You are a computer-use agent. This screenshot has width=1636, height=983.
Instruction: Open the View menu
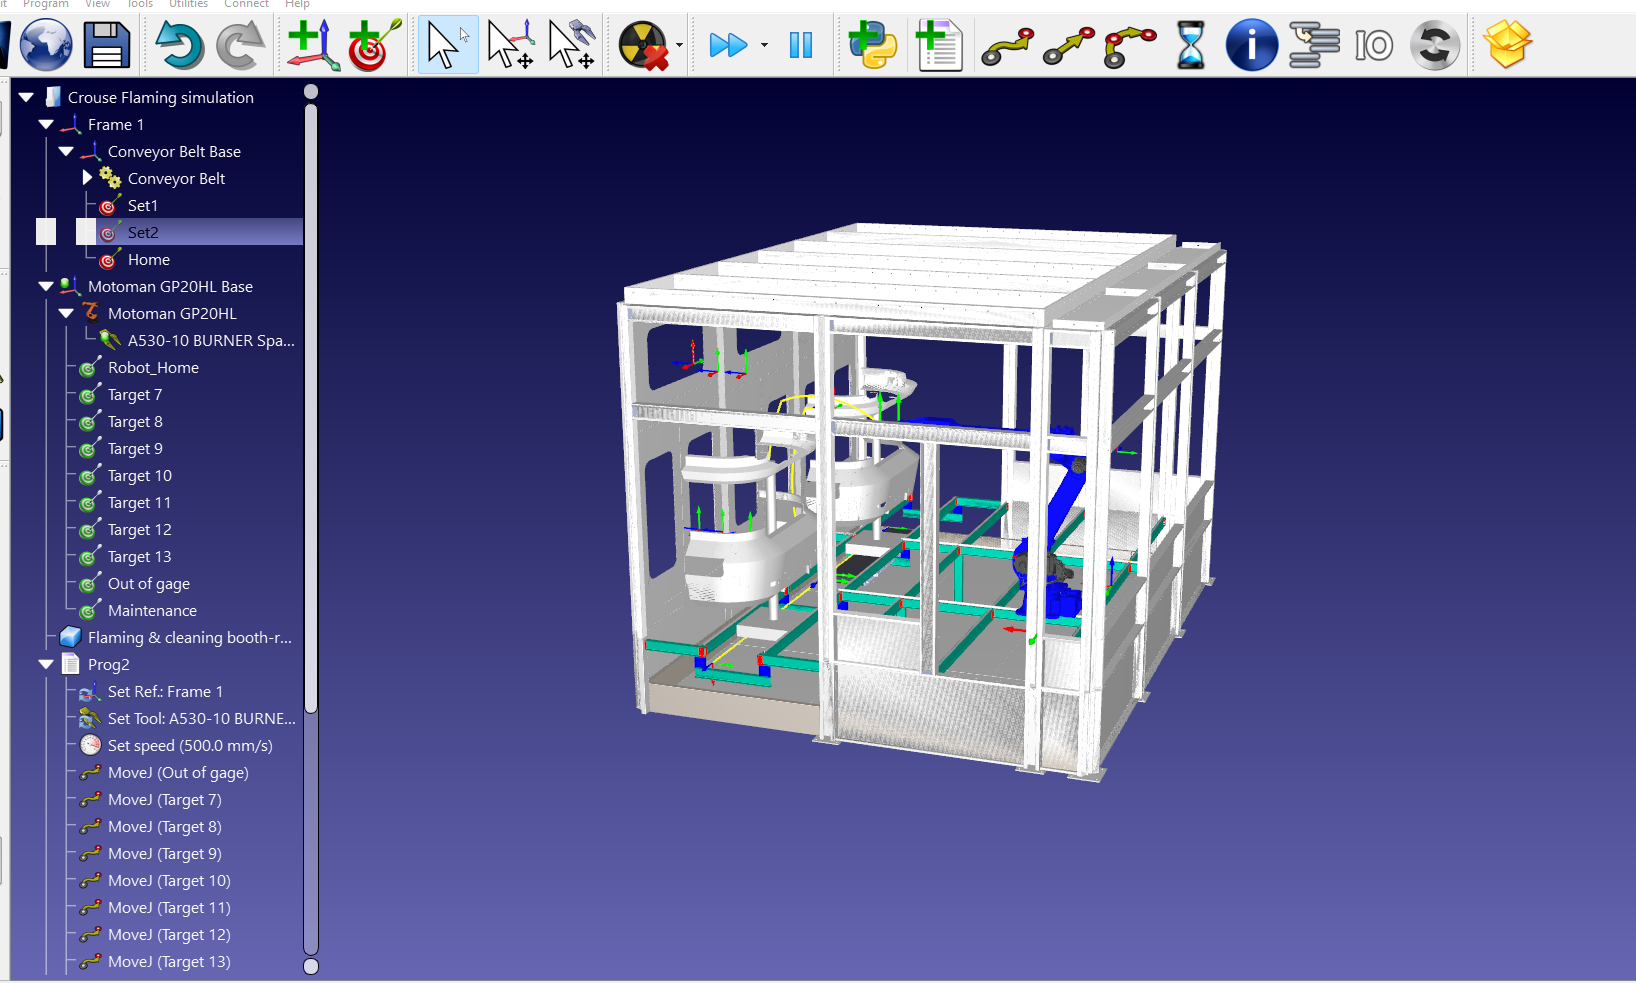tap(98, 4)
